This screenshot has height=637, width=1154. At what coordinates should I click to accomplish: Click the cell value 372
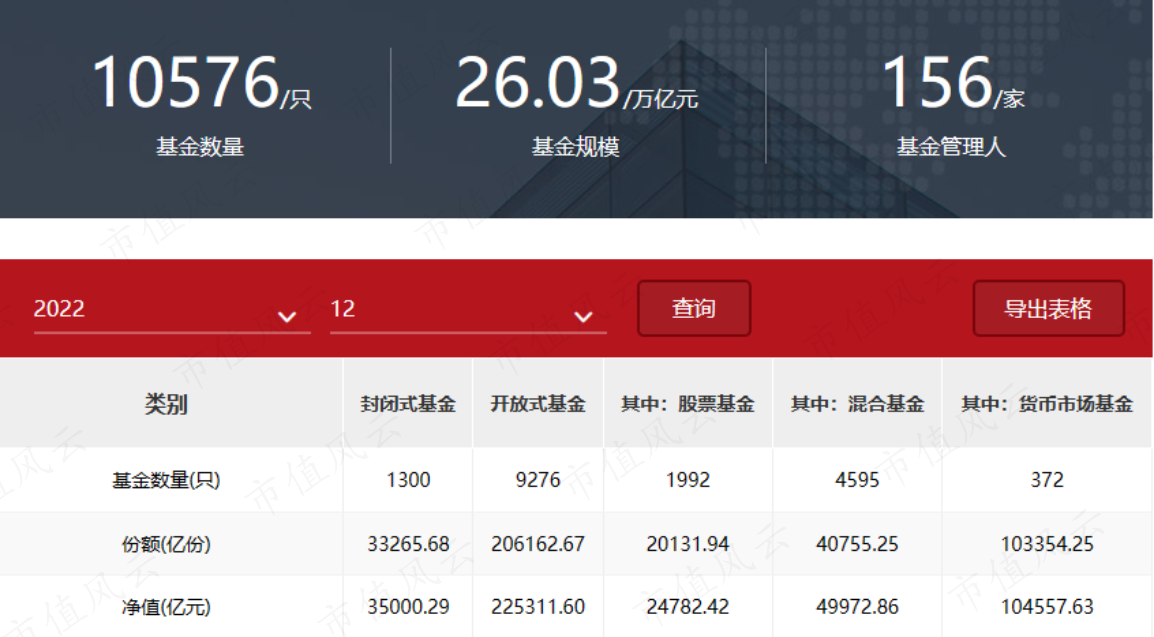pyautogui.click(x=1047, y=480)
